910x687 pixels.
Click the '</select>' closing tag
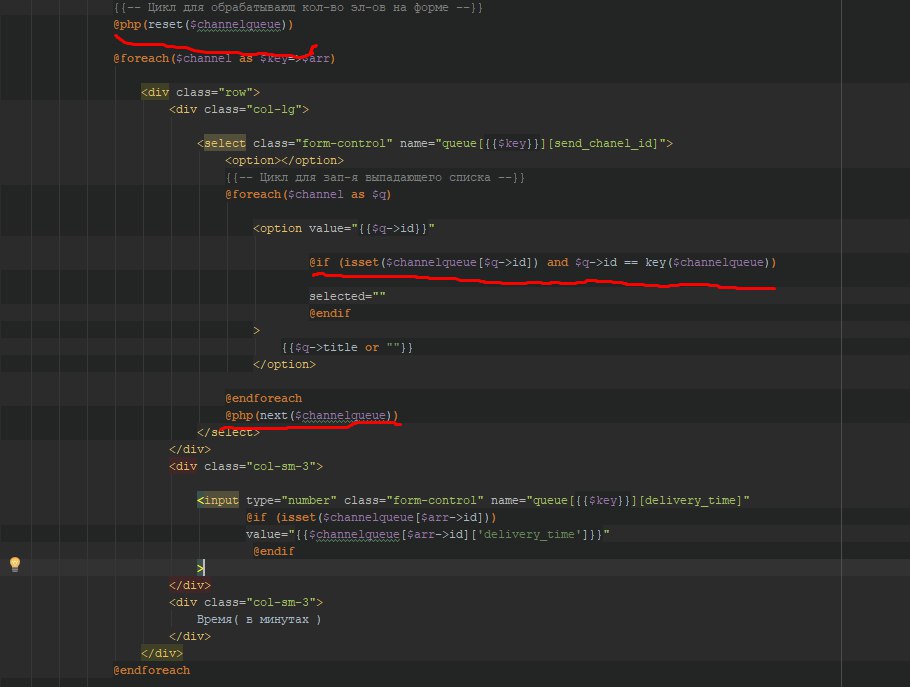click(x=228, y=432)
